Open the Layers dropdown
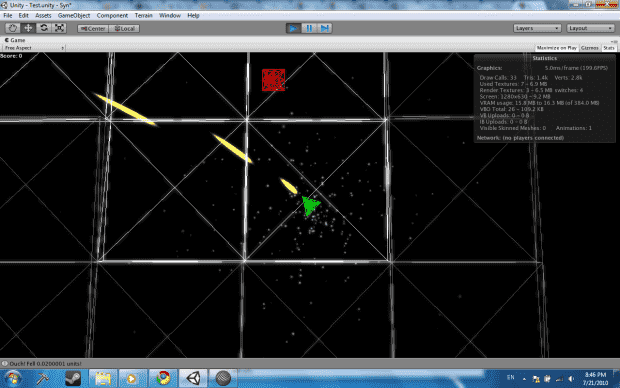620x388 pixels. tap(537, 28)
